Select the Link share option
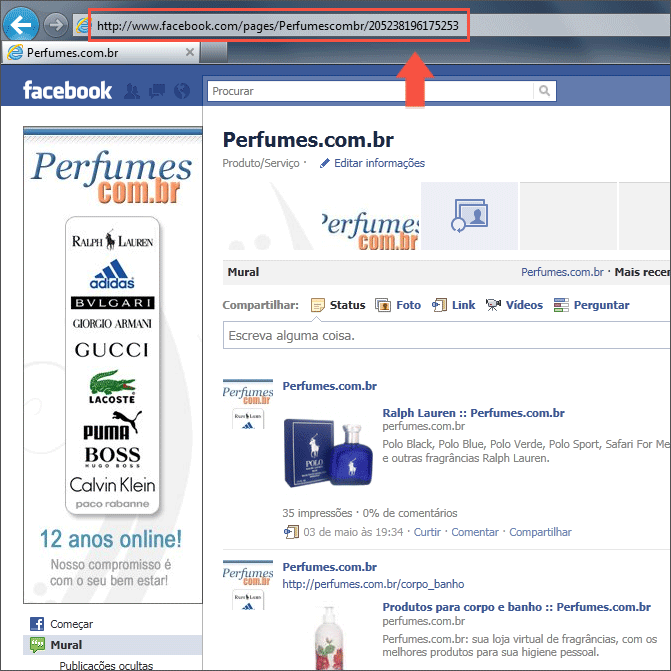 pos(463,305)
